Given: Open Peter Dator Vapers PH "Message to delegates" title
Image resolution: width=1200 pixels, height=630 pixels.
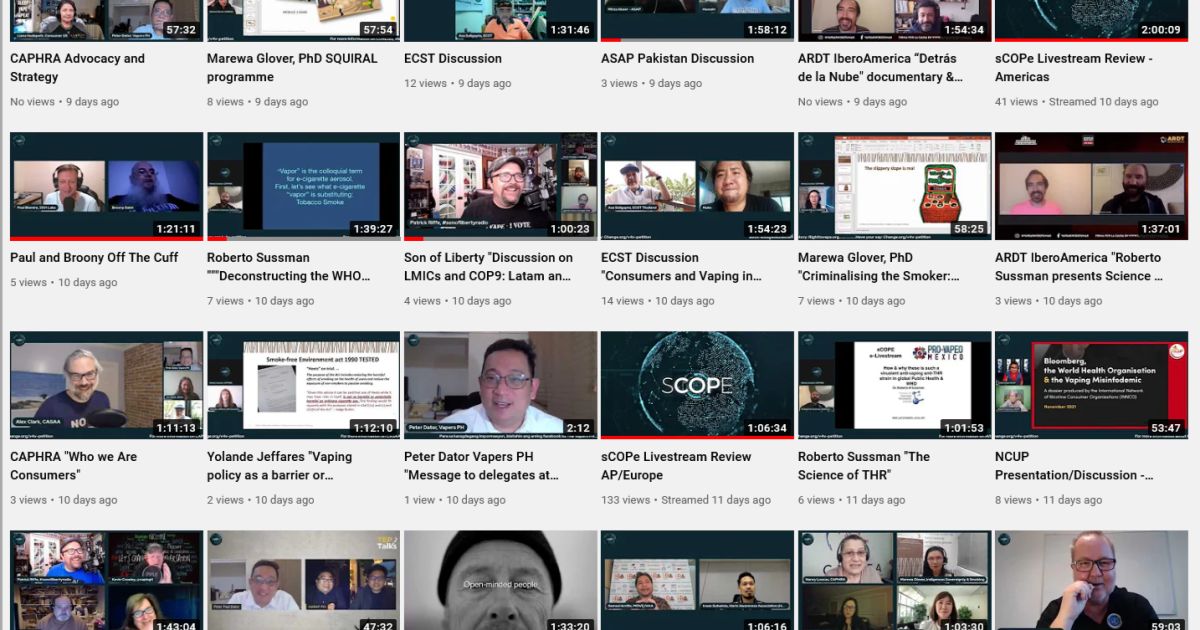Looking at the screenshot, I should click(481, 465).
